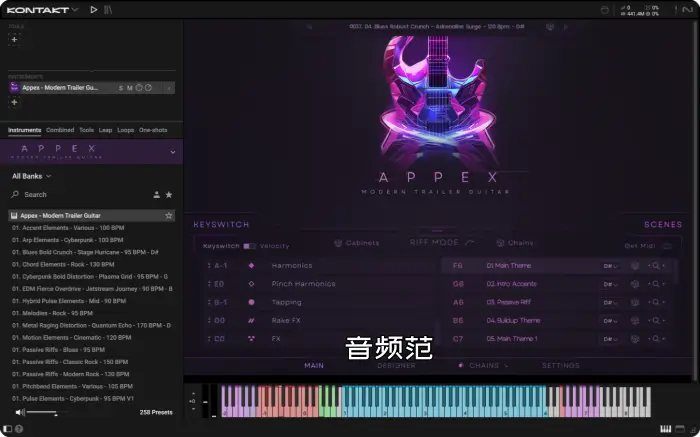Switch to the One-shots browser tab
This screenshot has width=700, height=437.
tap(153, 130)
